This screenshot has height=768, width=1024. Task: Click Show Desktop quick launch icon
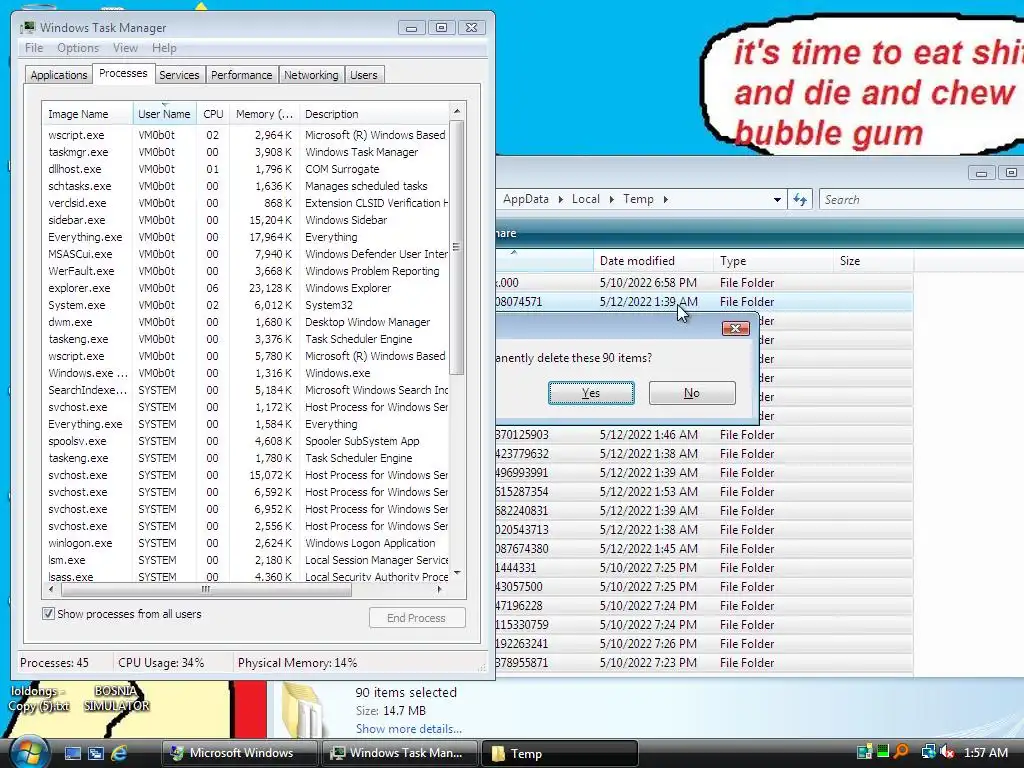[72, 753]
